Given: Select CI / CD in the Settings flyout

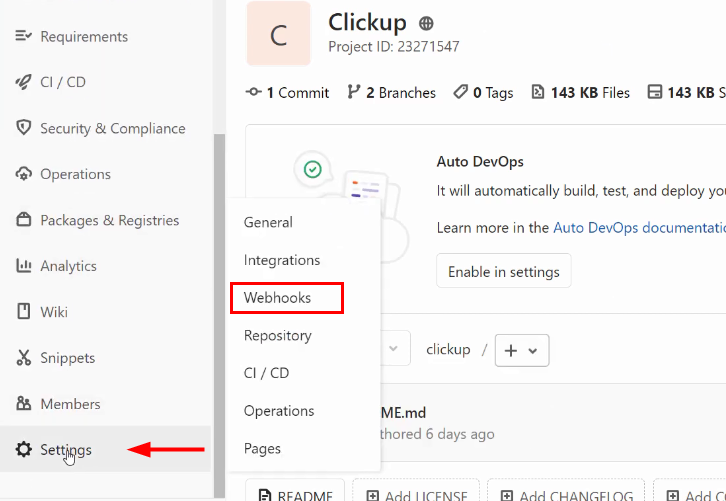Looking at the screenshot, I should pos(266,373).
